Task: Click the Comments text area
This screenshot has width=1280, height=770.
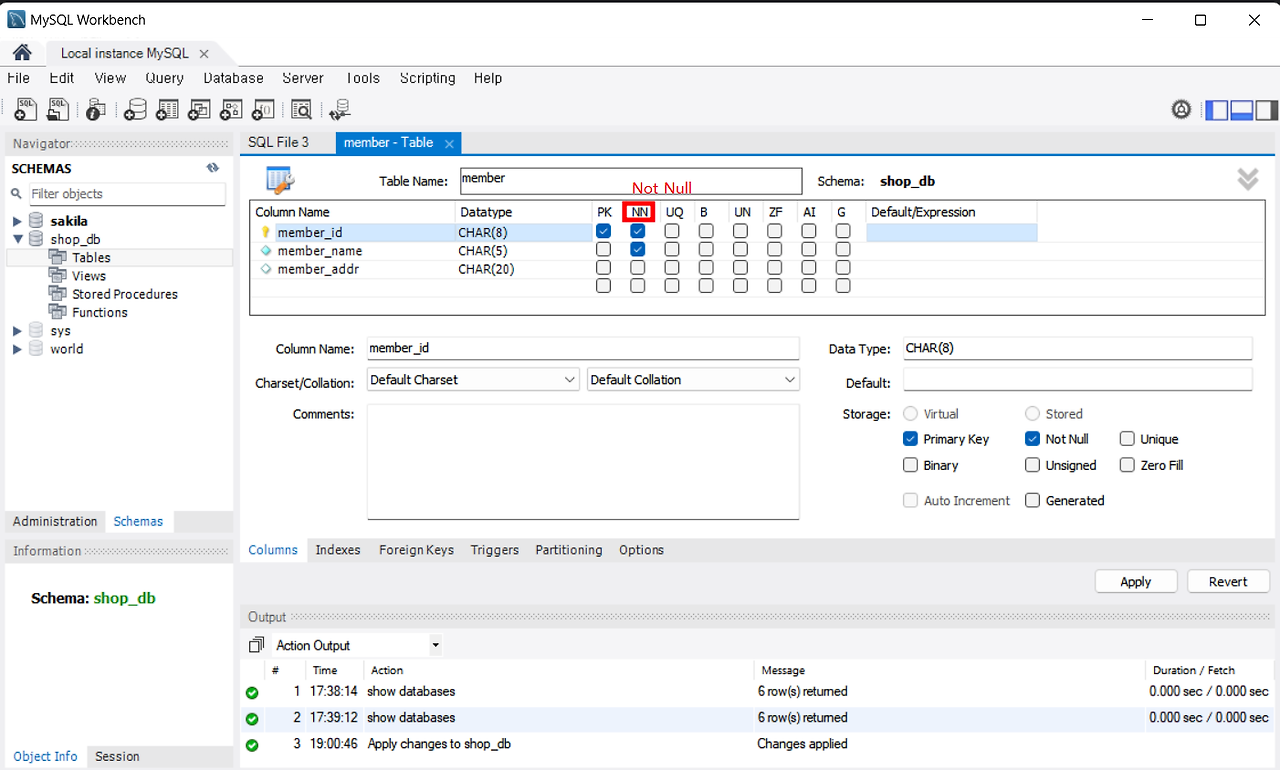Action: coord(583,461)
